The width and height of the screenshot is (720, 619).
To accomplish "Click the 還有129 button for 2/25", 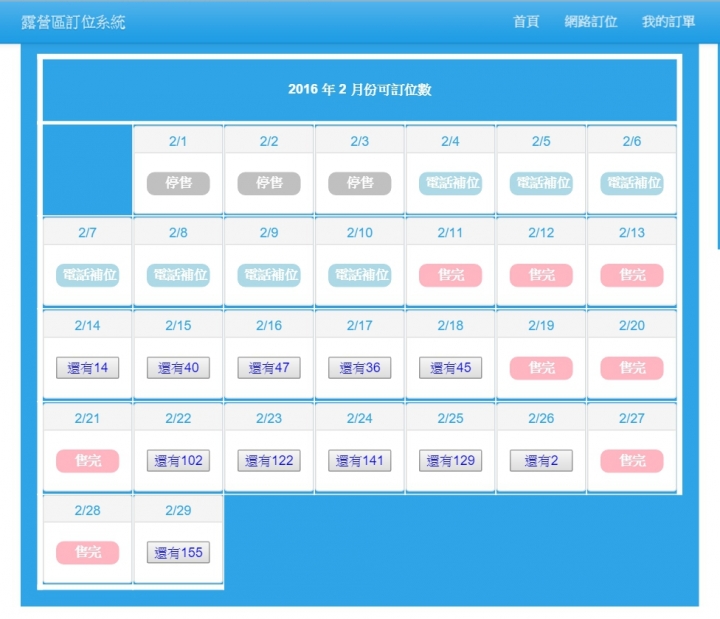I will coord(450,461).
